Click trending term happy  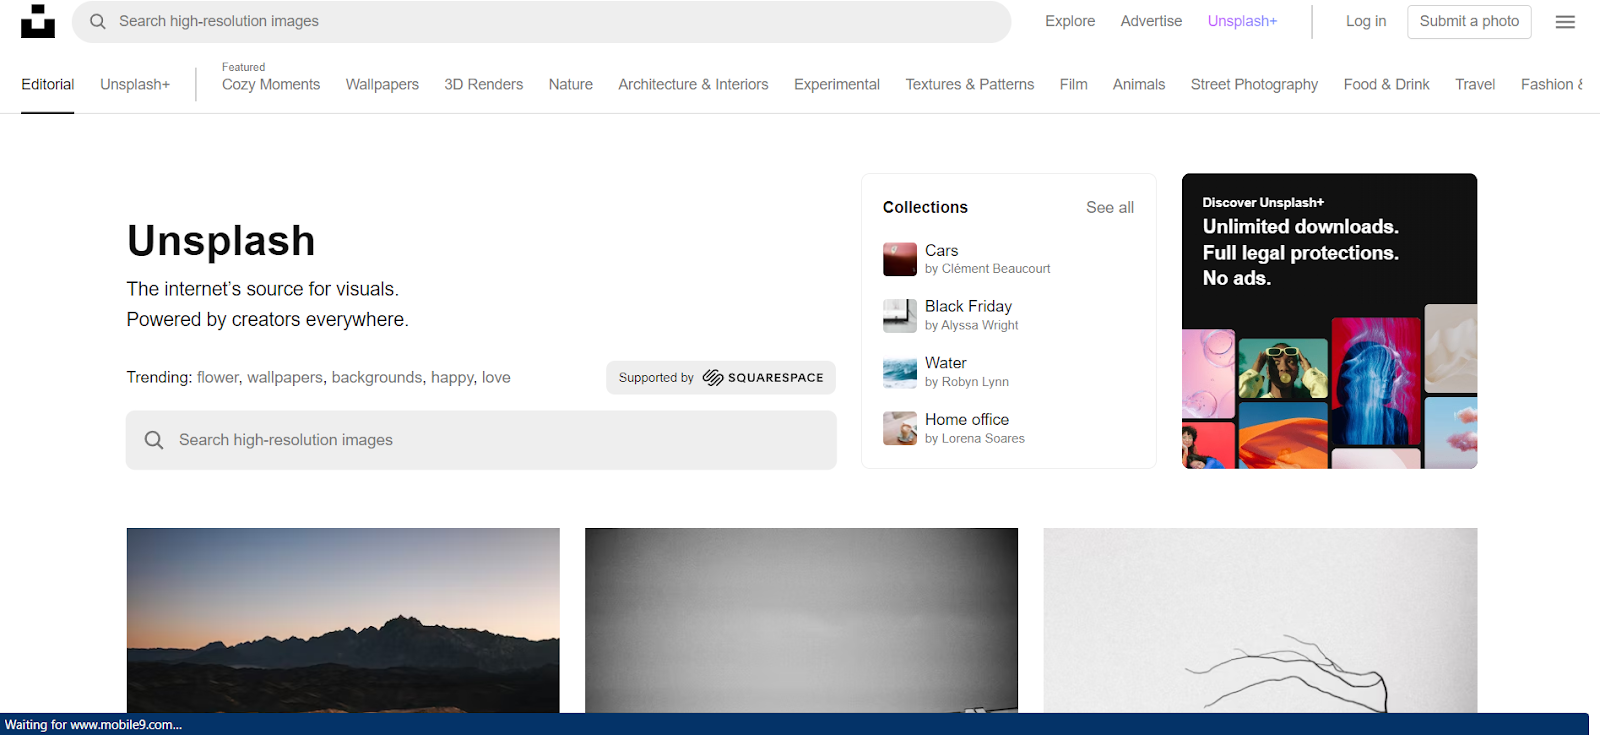point(452,377)
